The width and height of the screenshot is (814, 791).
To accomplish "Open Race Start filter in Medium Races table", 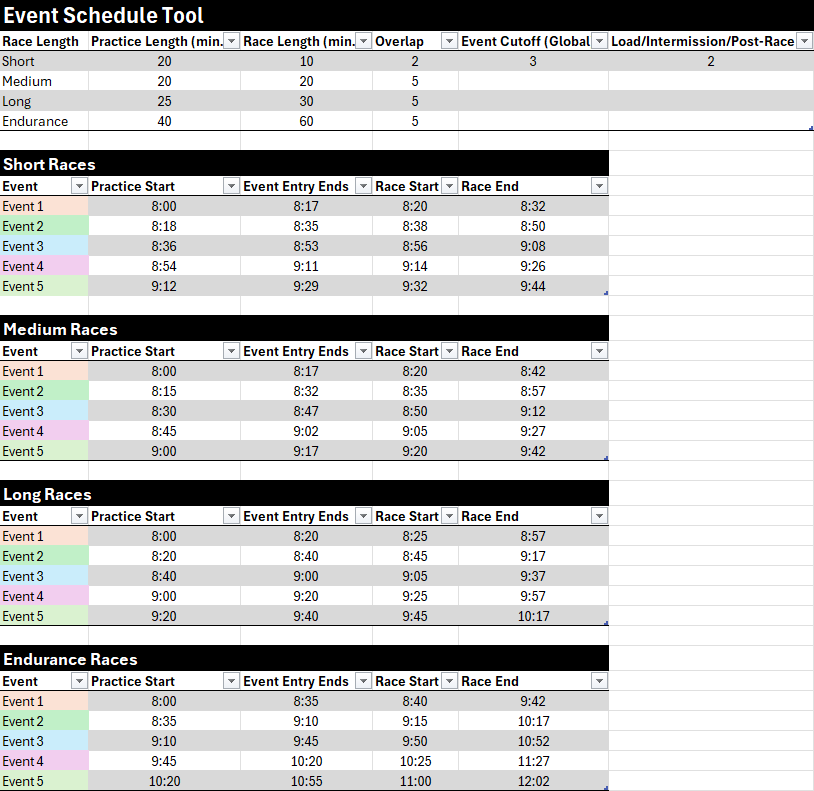I will pos(449,351).
